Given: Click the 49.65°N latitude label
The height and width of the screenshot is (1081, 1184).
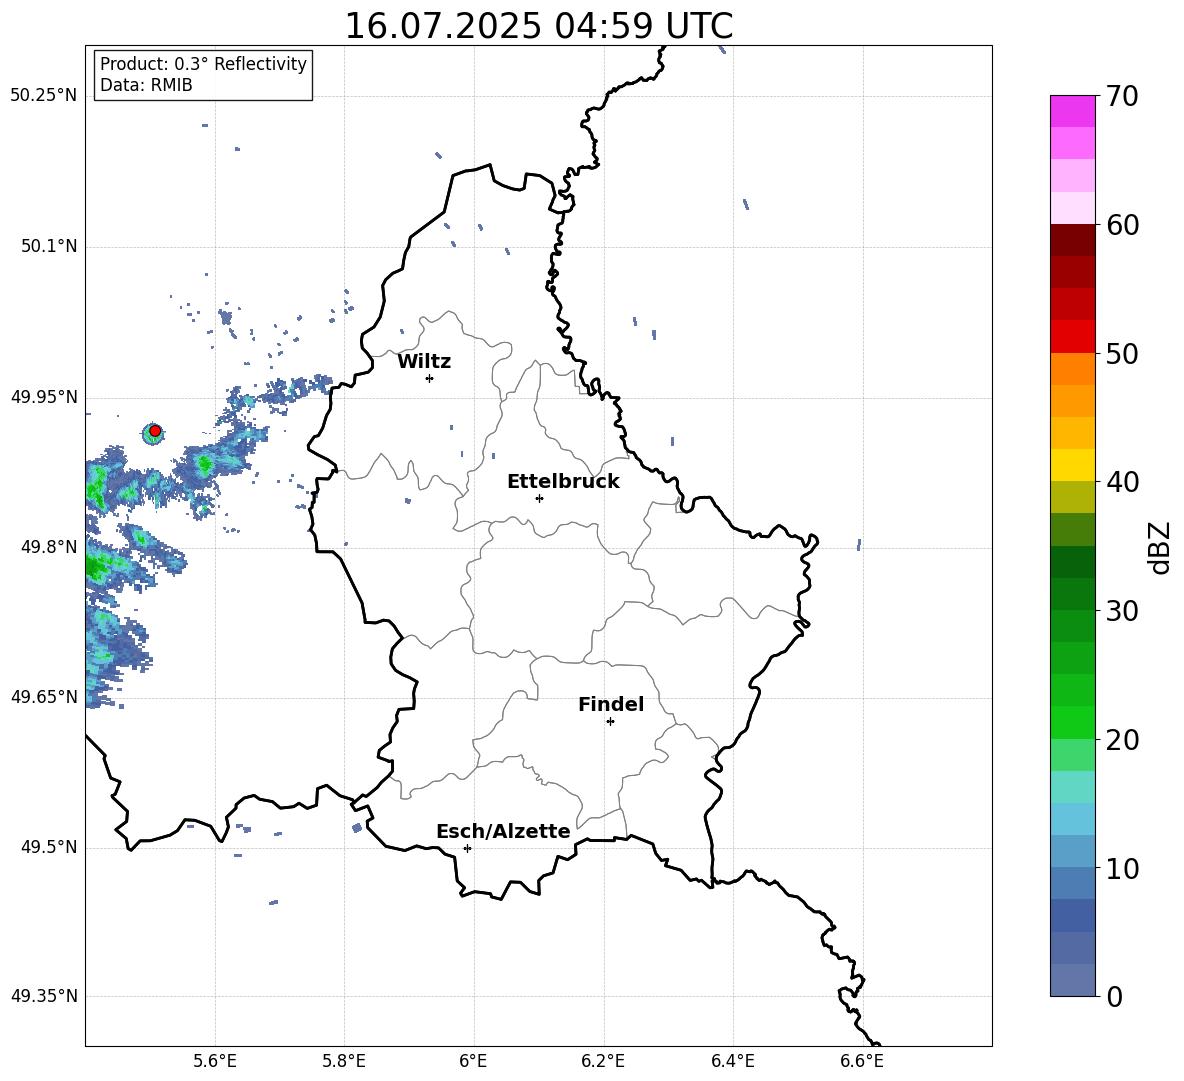Looking at the screenshot, I should tap(44, 697).
